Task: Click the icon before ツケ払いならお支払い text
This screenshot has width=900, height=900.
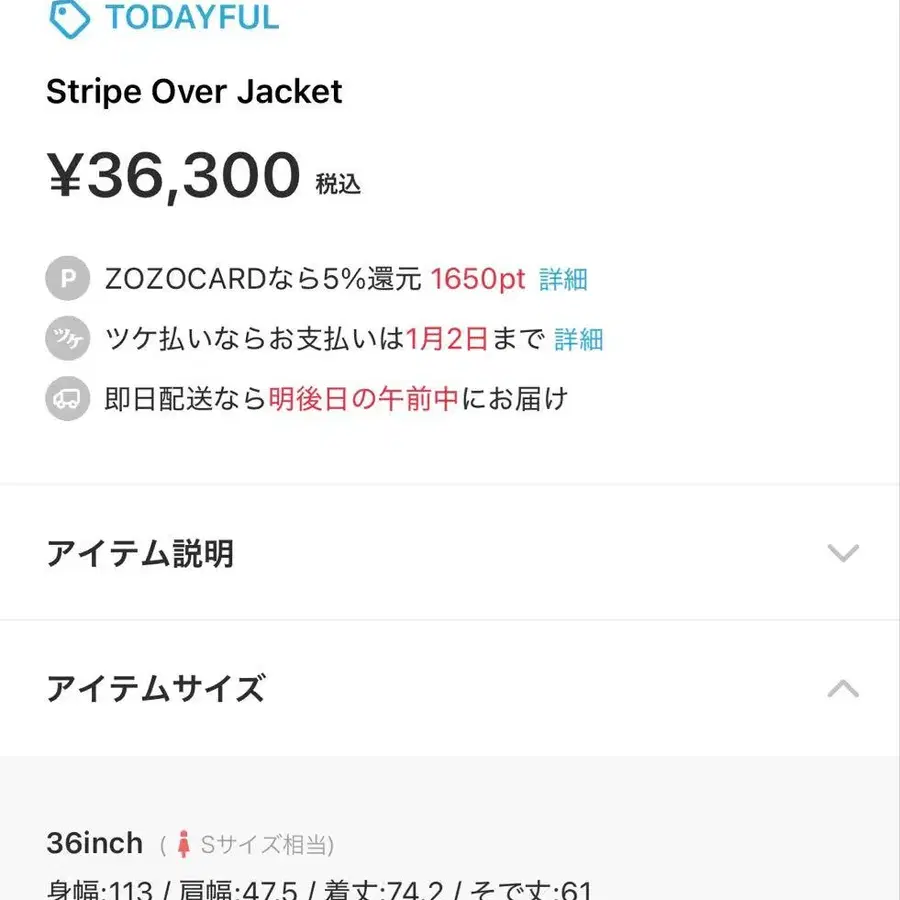Action: click(x=66, y=338)
